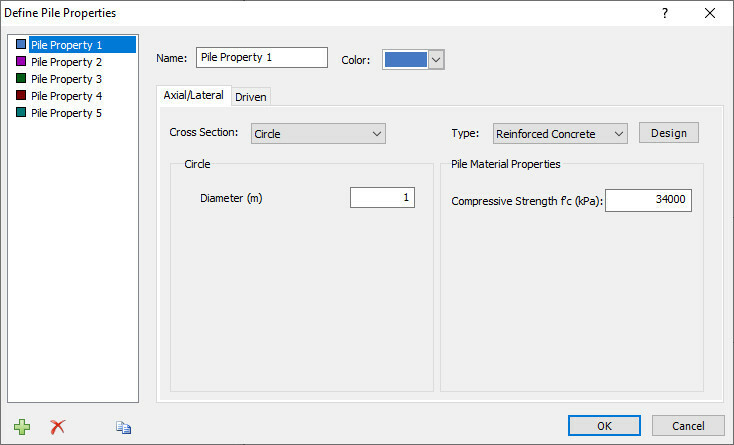Click the Name input field

(262, 58)
